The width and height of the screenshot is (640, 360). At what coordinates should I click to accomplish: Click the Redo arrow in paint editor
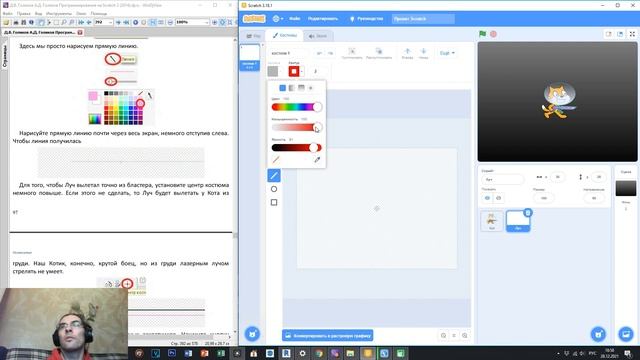click(x=330, y=53)
